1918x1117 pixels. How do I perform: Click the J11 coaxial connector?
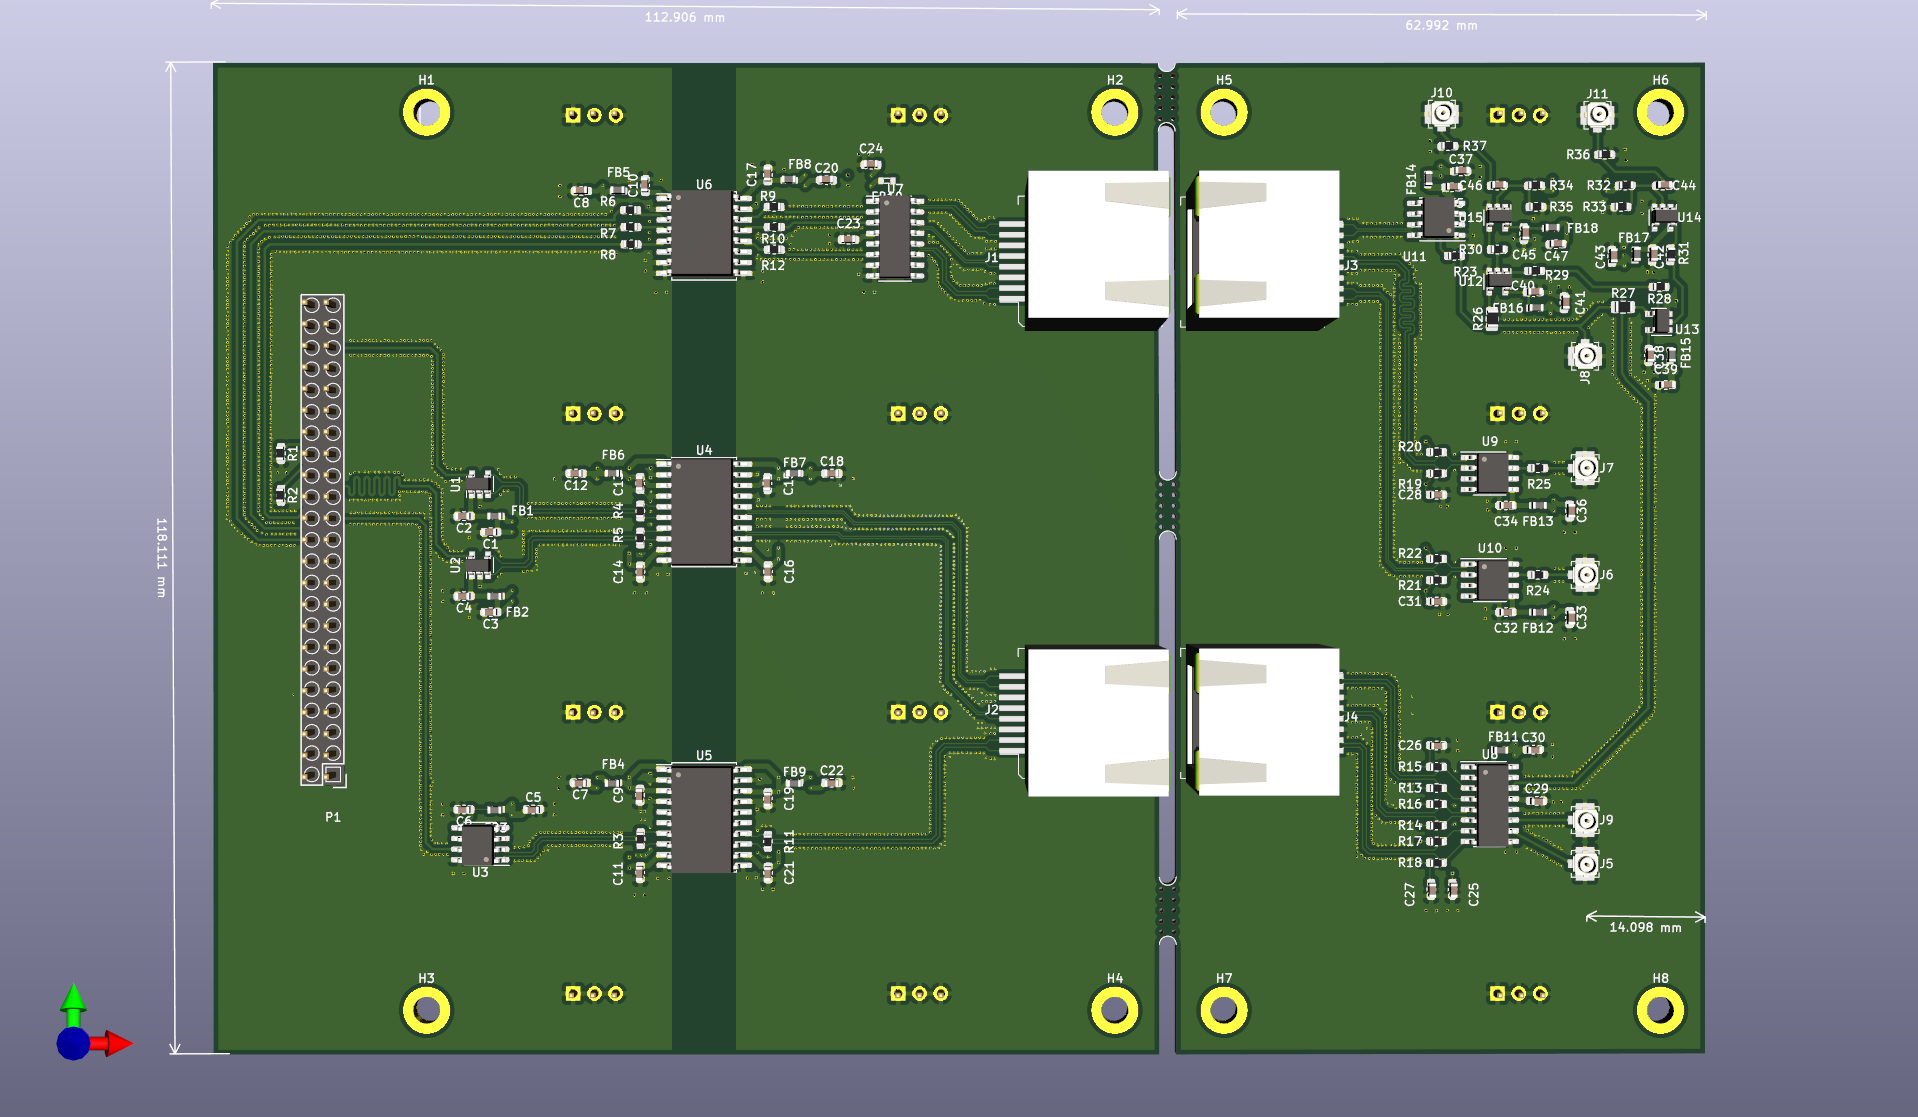tap(1597, 114)
